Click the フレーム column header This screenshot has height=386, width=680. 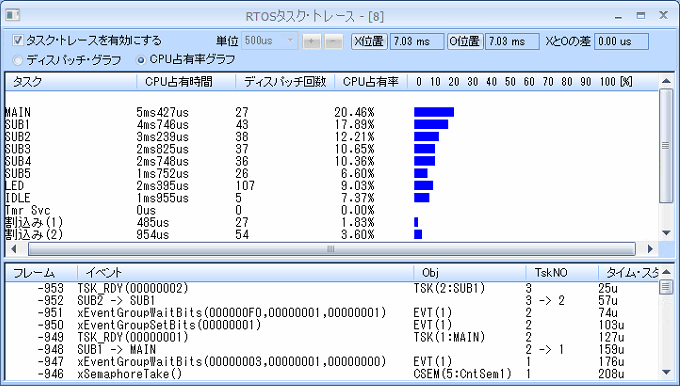click(x=41, y=273)
